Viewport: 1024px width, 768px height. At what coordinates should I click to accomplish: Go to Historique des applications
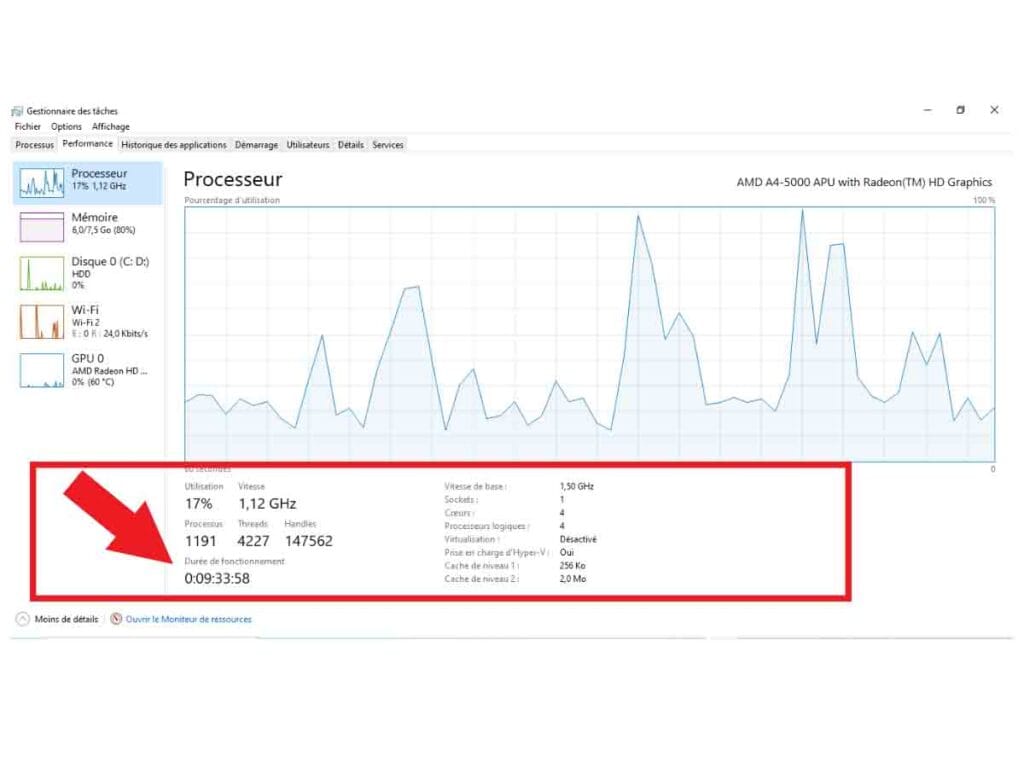(173, 144)
